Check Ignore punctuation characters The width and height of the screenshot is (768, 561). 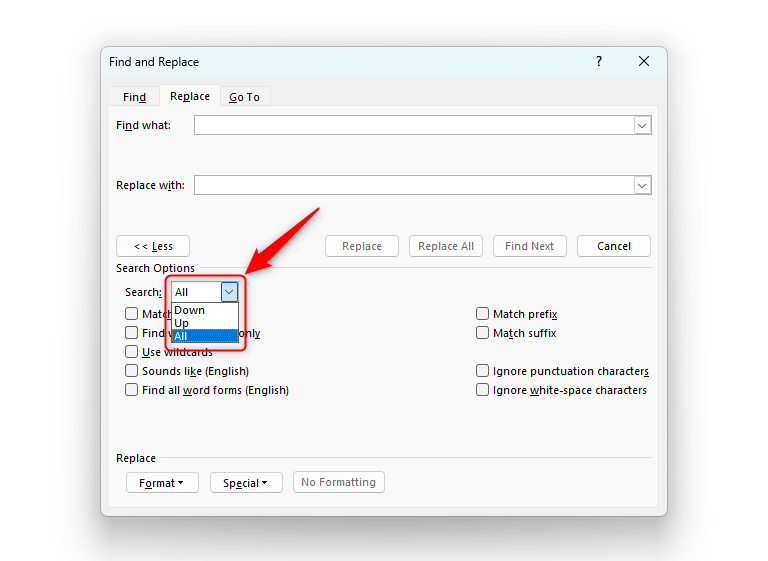pyautogui.click(x=482, y=371)
